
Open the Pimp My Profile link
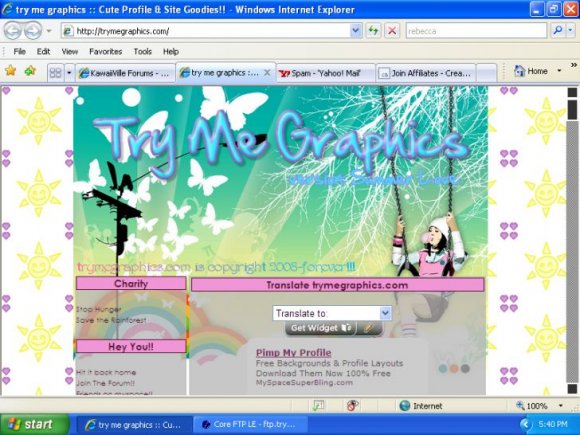pyautogui.click(x=293, y=353)
